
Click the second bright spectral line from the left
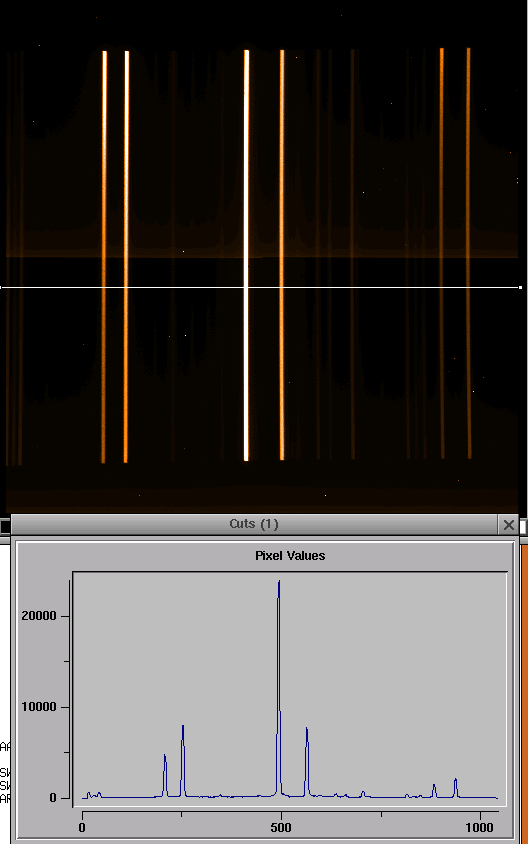[126, 256]
